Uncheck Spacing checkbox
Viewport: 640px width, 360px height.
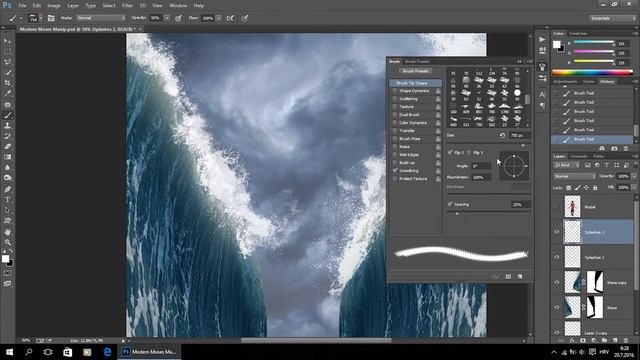pyautogui.click(x=450, y=204)
